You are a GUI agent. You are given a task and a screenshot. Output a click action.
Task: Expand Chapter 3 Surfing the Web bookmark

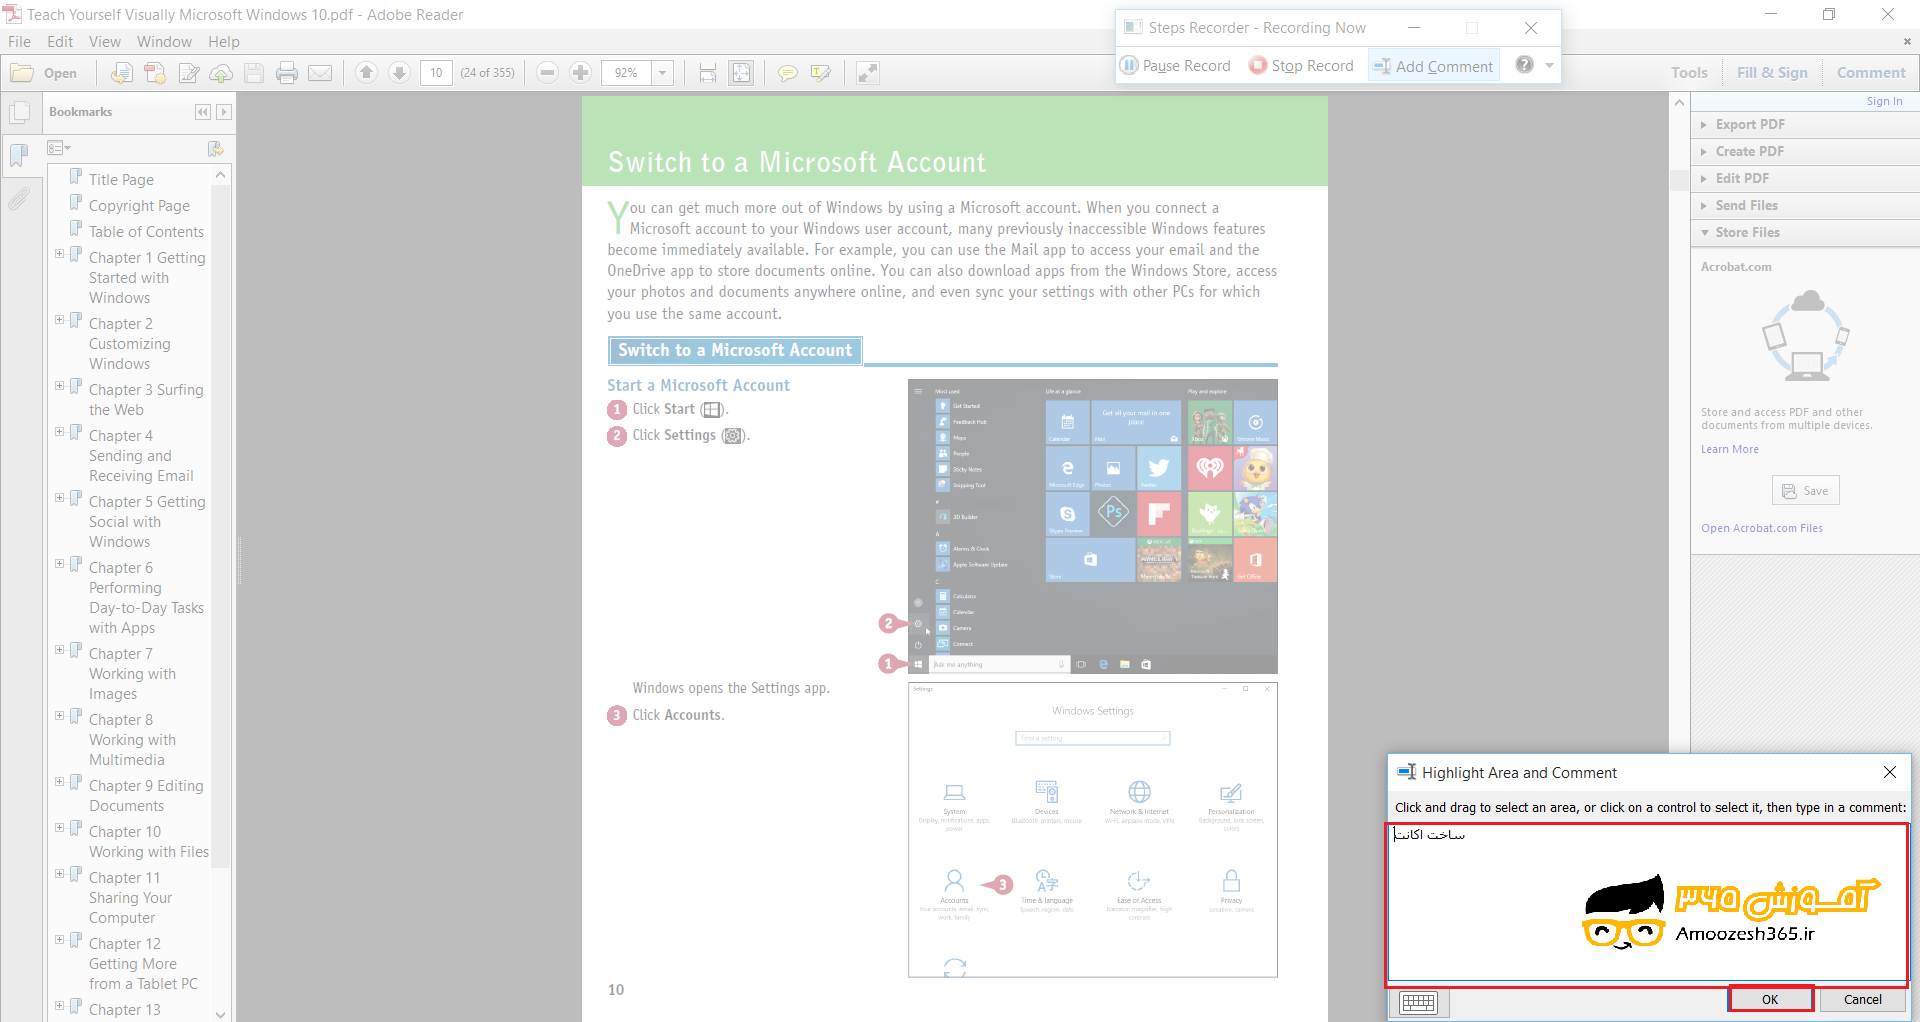click(59, 386)
